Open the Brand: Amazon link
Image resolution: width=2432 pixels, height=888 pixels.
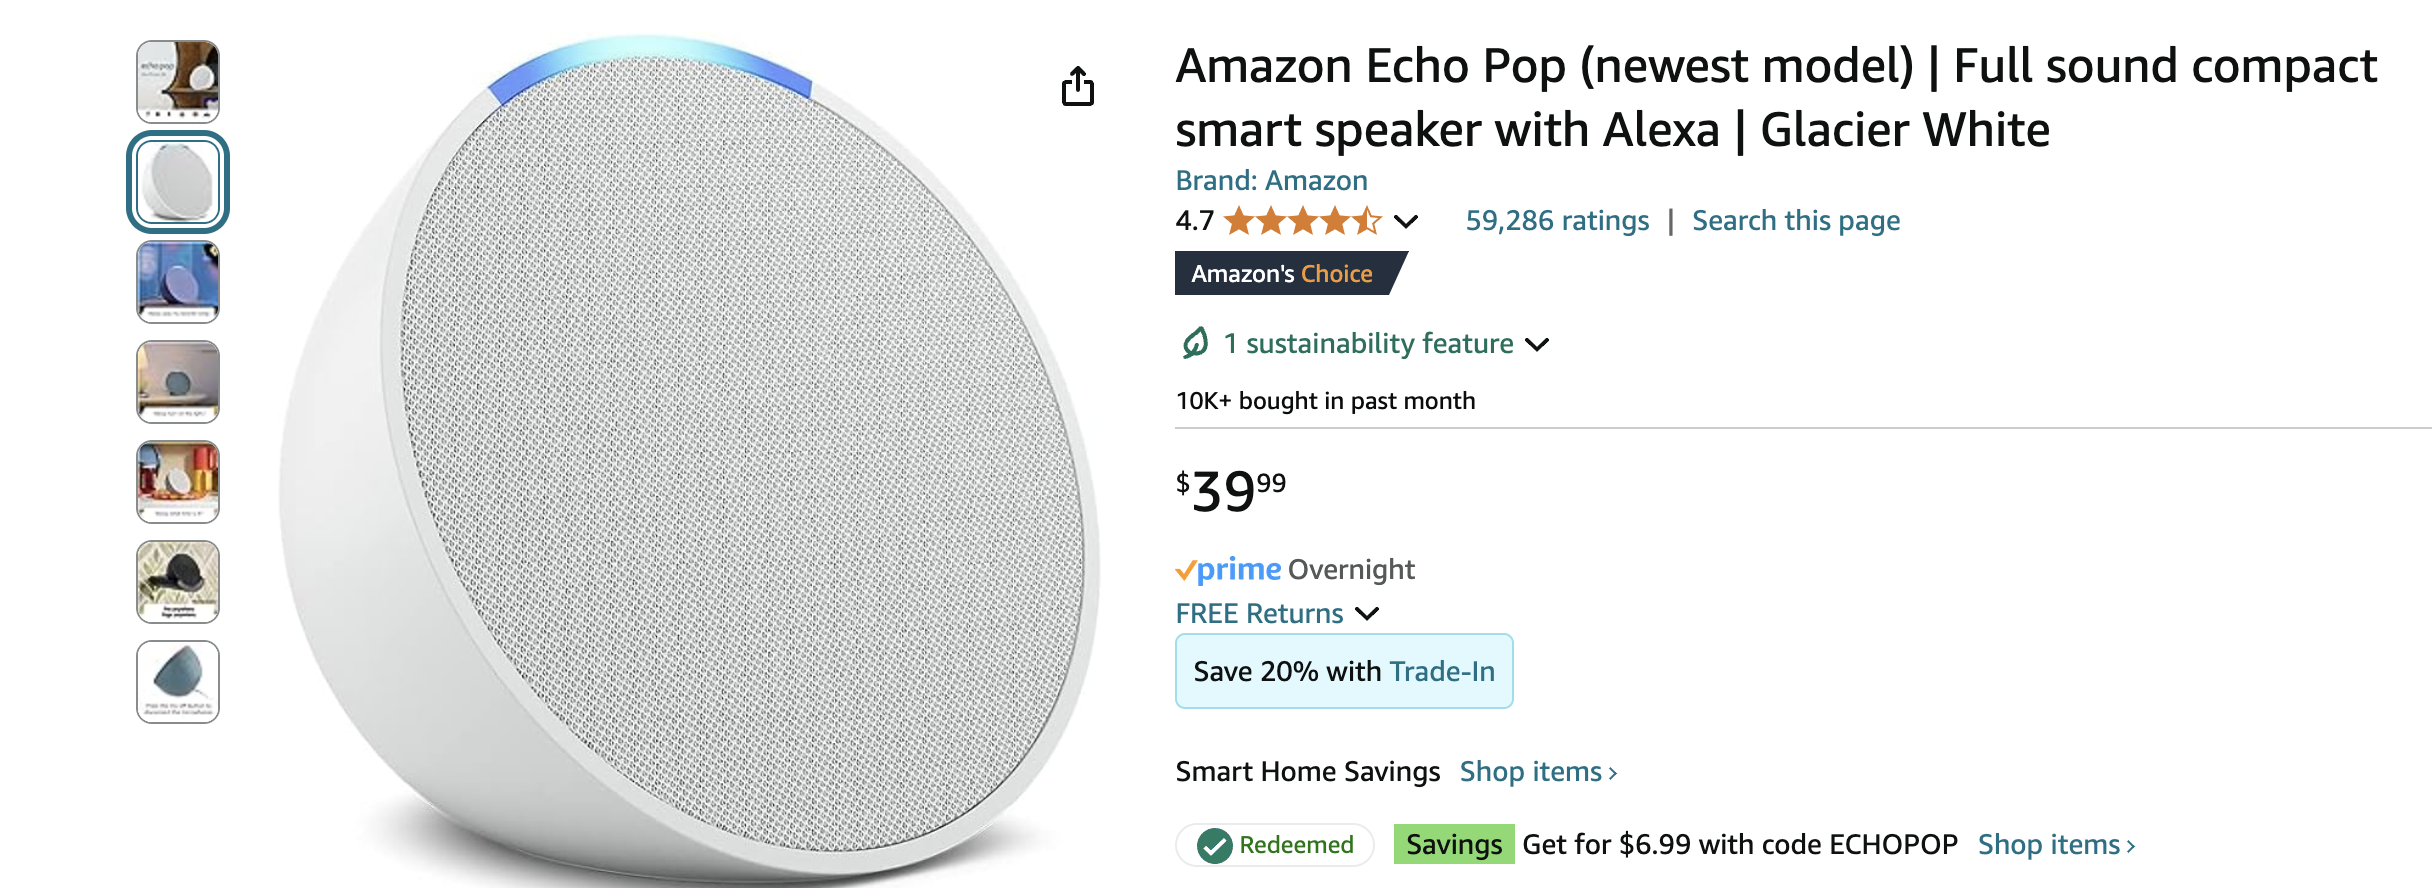tap(1271, 180)
